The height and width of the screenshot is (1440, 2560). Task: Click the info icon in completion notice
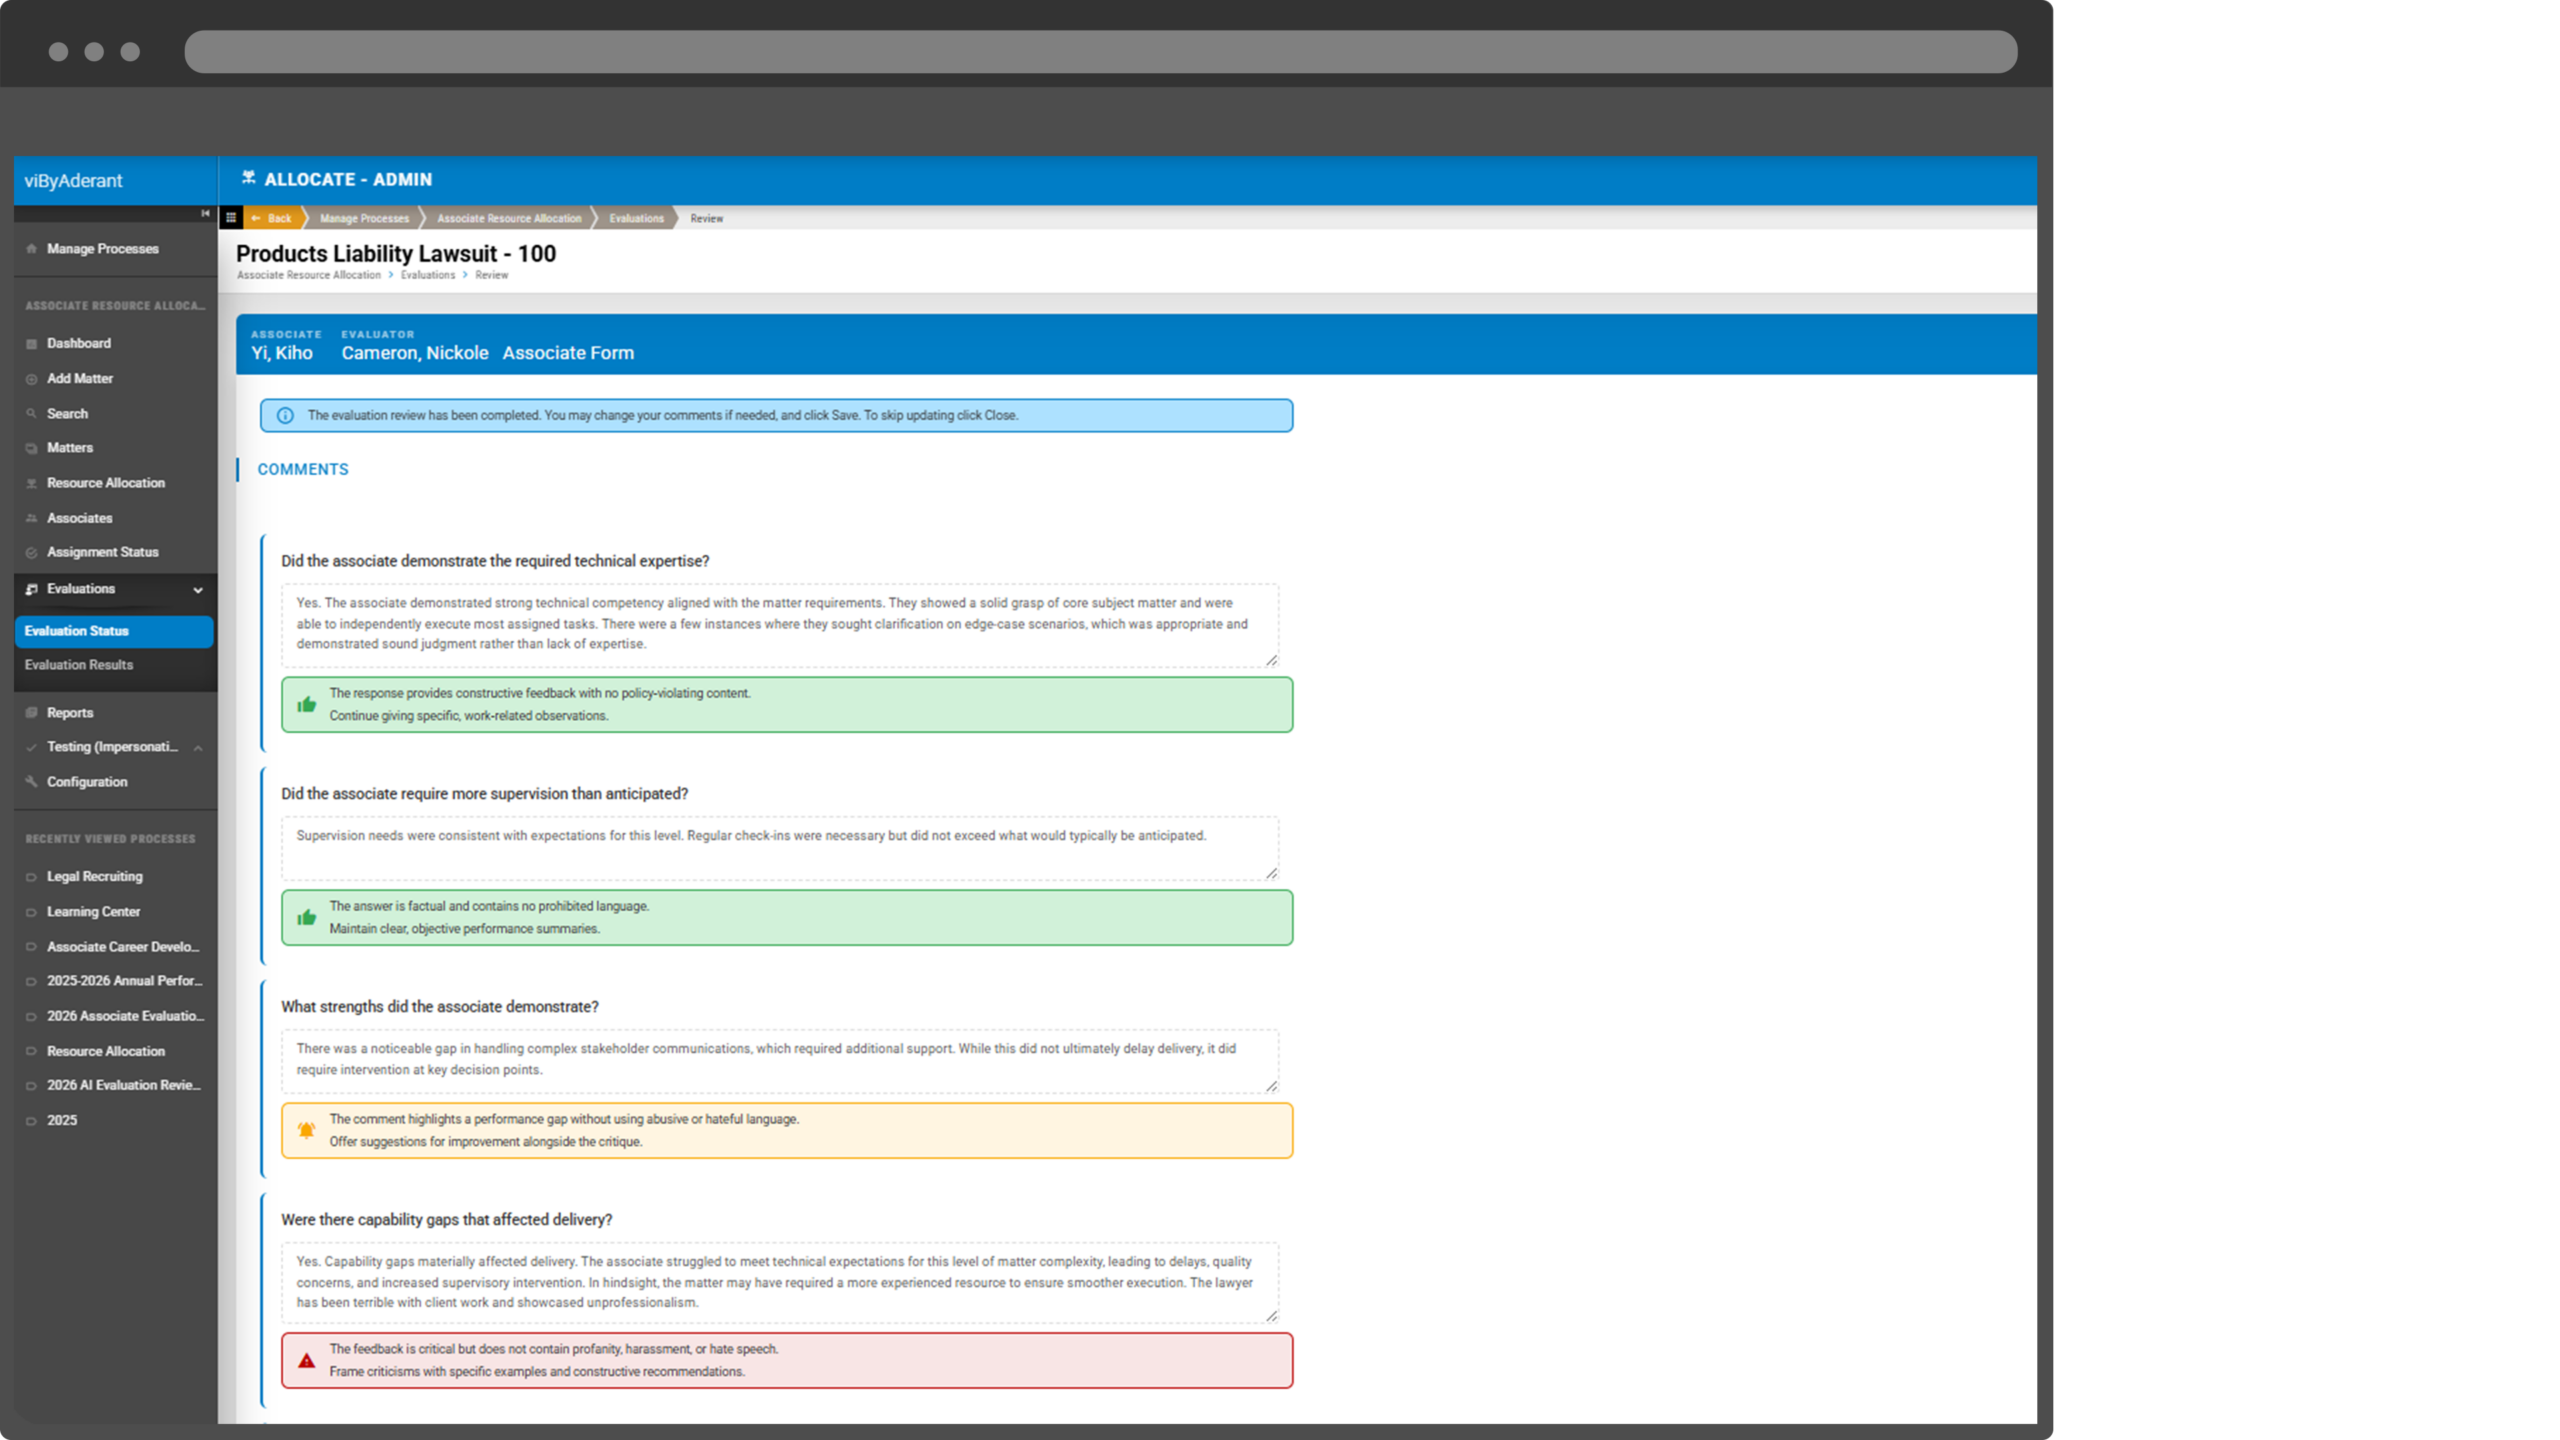click(x=285, y=416)
